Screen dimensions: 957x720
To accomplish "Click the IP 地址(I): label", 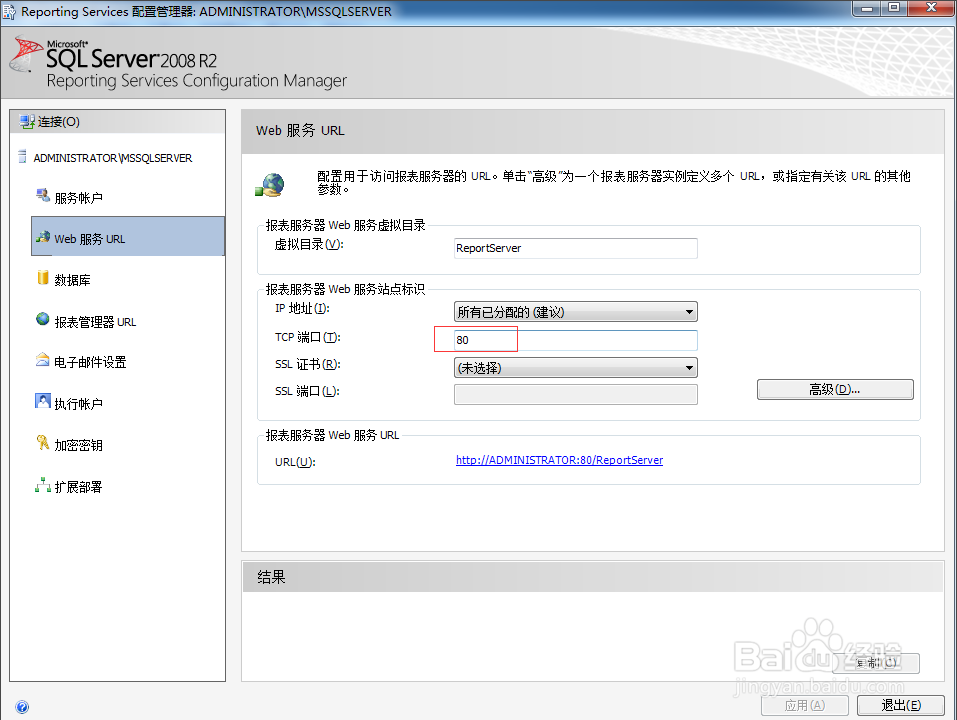I will point(302,309).
